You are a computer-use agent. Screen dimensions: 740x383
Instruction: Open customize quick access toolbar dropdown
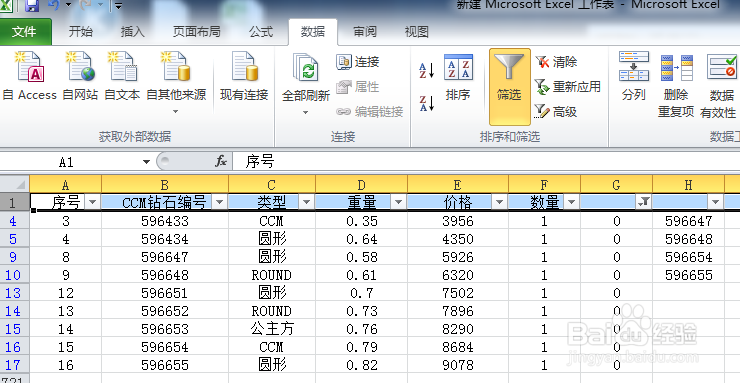pyautogui.click(x=118, y=6)
